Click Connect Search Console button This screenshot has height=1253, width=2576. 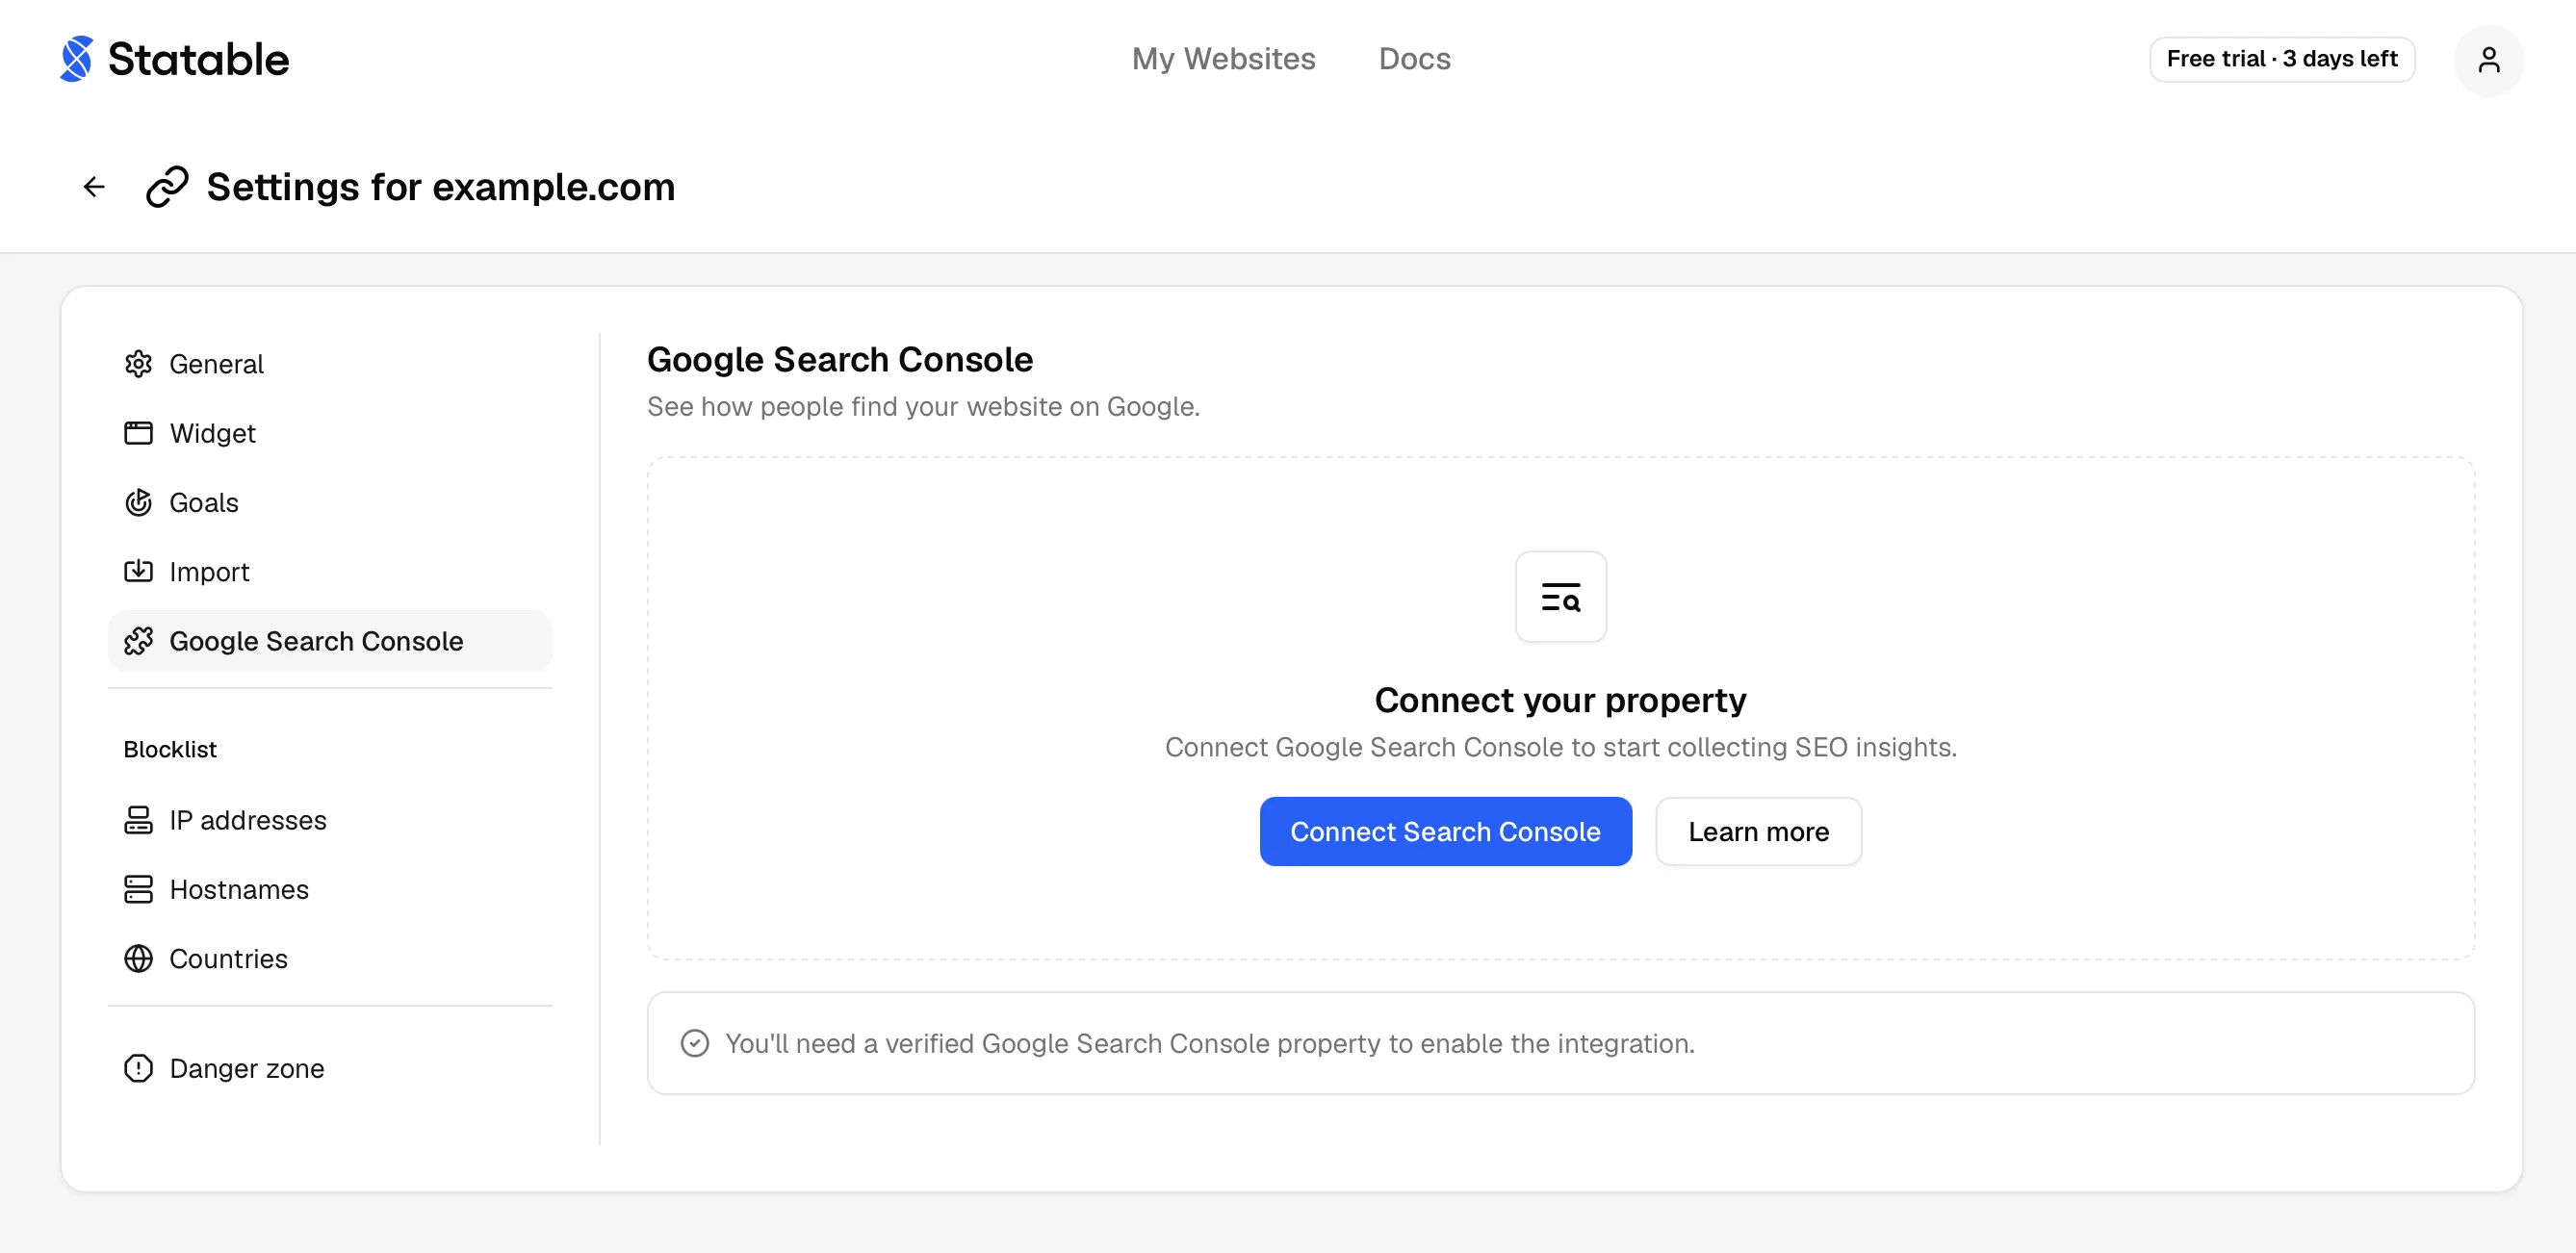tap(1445, 831)
